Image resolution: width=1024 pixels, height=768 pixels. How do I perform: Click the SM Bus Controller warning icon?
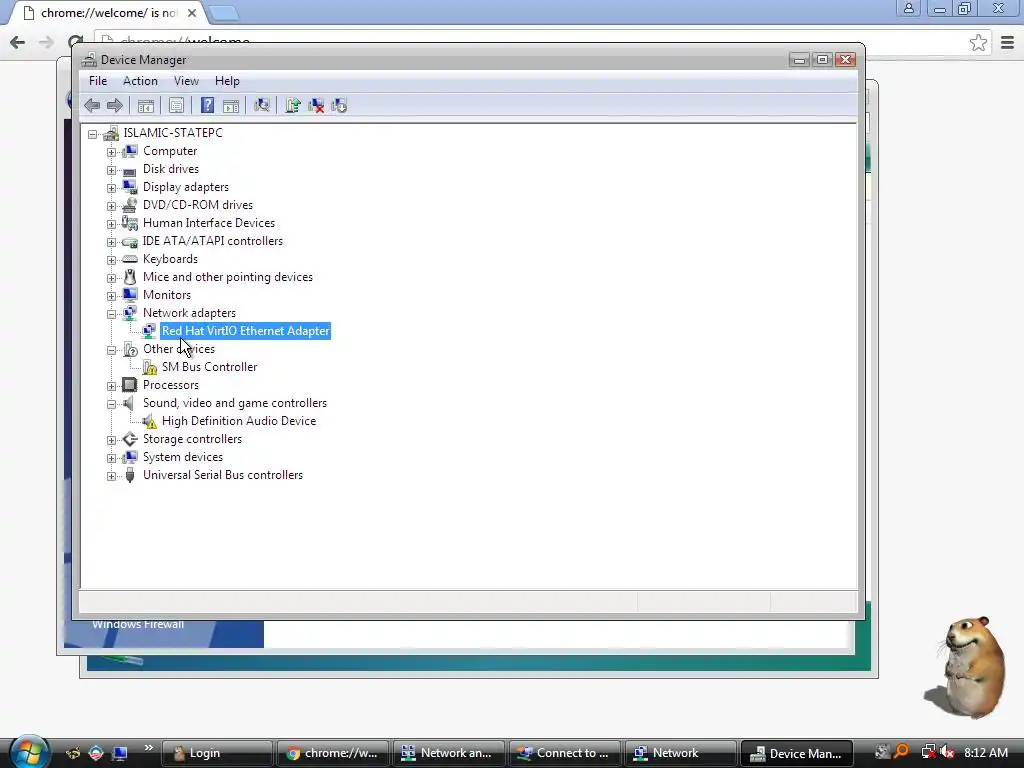(150, 367)
